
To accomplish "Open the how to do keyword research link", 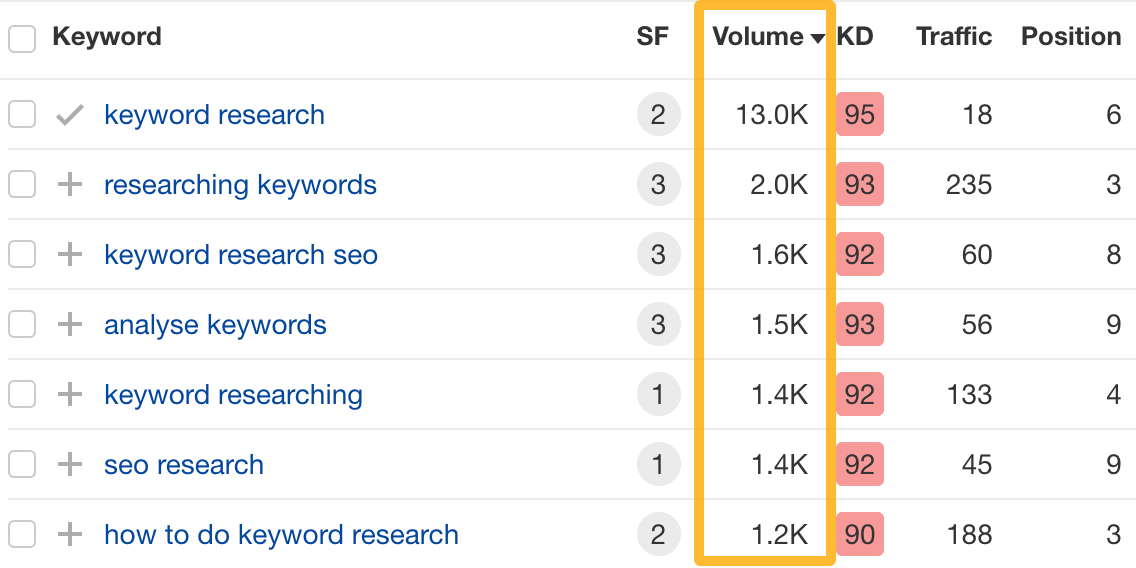I will coord(281,535).
